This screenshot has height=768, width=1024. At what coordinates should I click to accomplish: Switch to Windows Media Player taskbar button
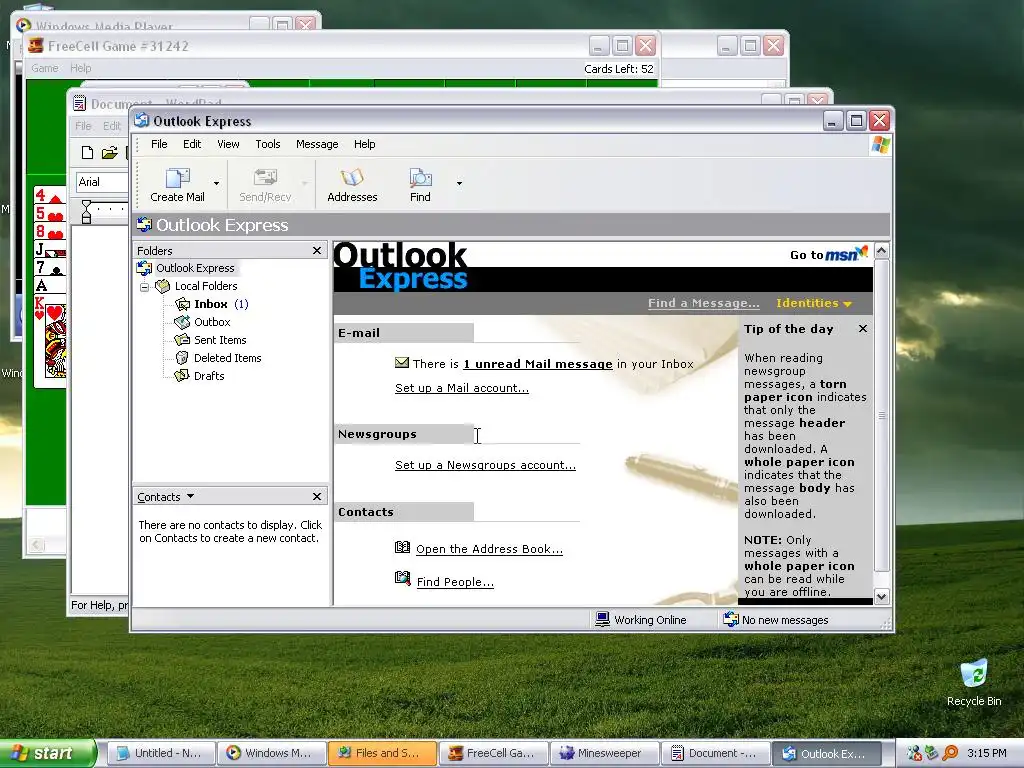point(271,753)
